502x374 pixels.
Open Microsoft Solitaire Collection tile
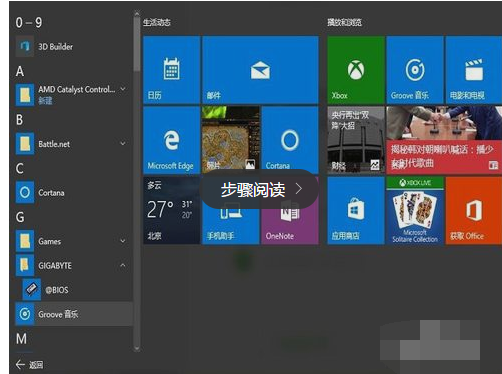tap(415, 211)
